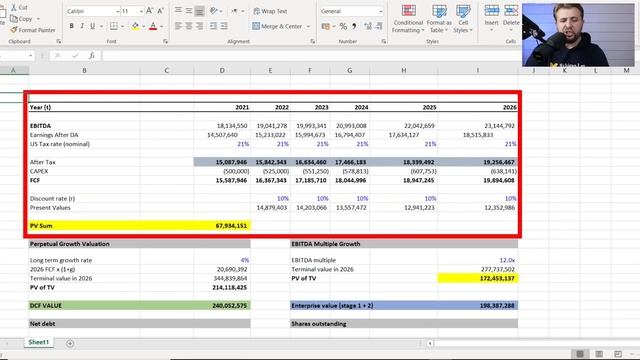Cancel the formula bar entry with the X
Image resolution: width=640 pixels, height=360 pixels.
(x=58, y=56)
